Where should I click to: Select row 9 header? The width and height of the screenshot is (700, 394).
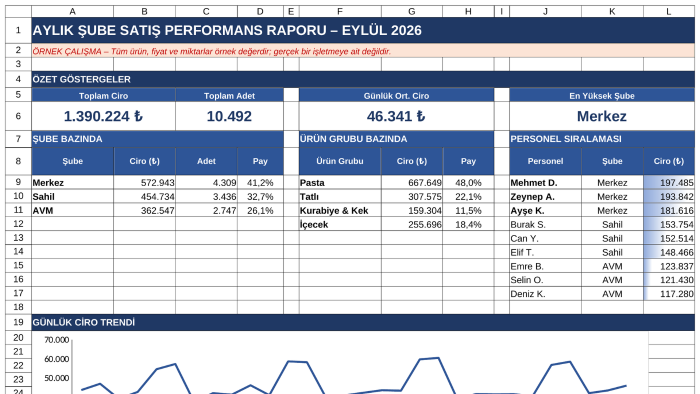point(18,182)
